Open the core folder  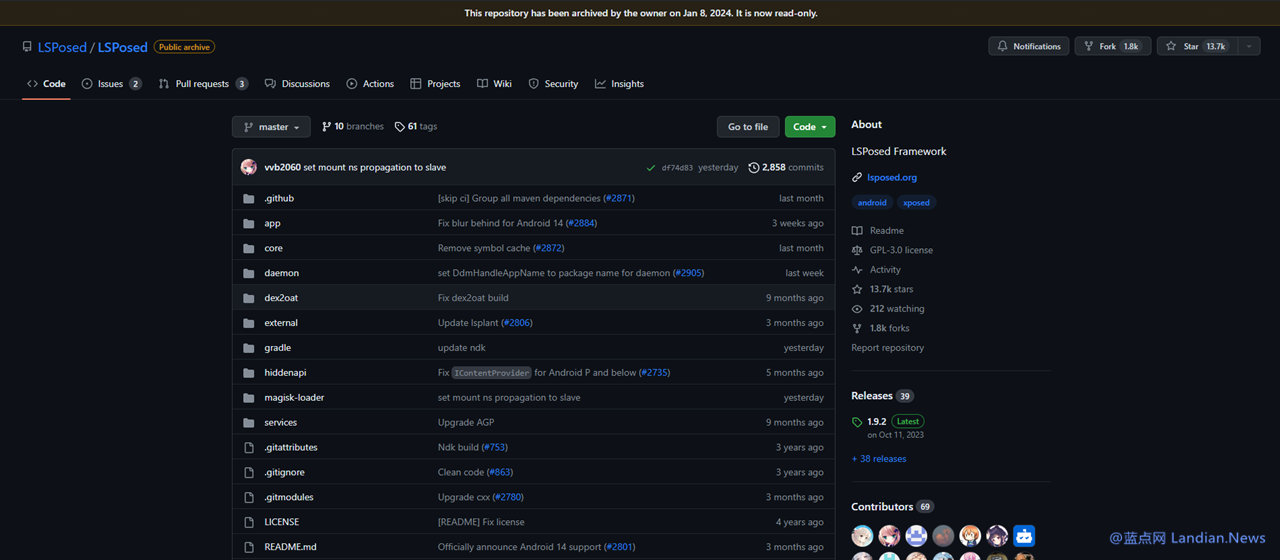(273, 248)
